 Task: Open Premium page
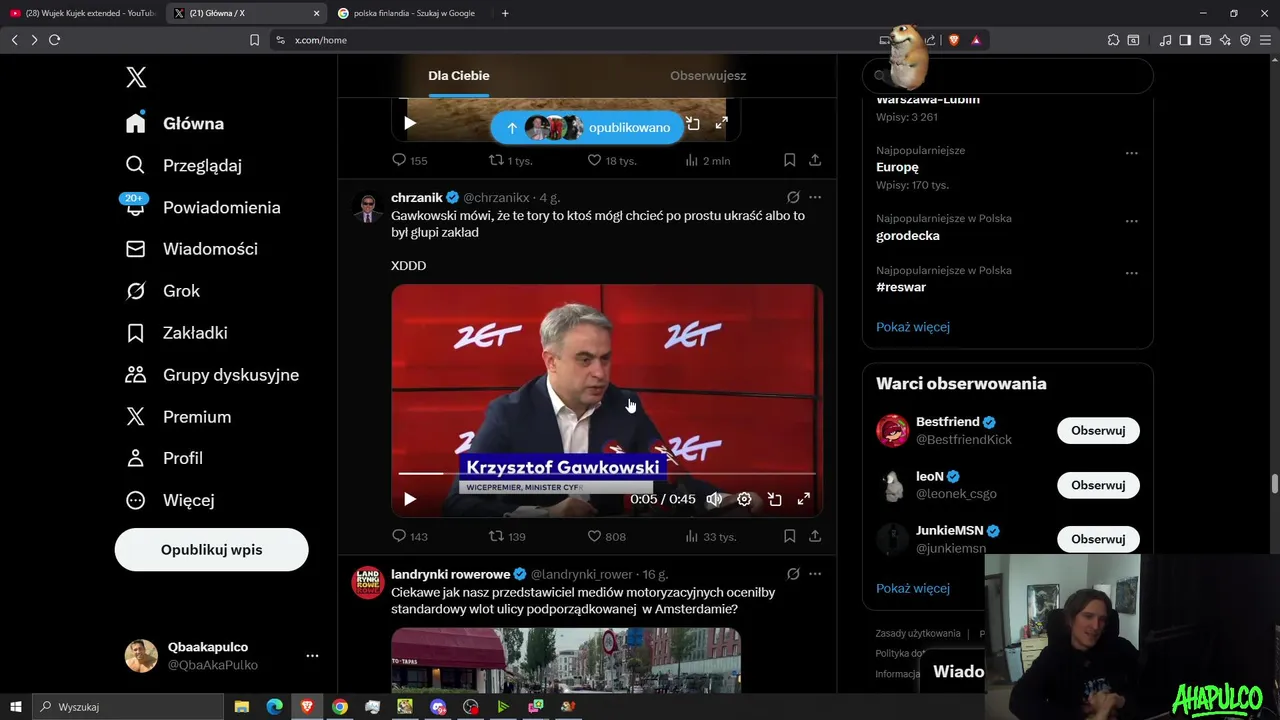click(x=178, y=417)
